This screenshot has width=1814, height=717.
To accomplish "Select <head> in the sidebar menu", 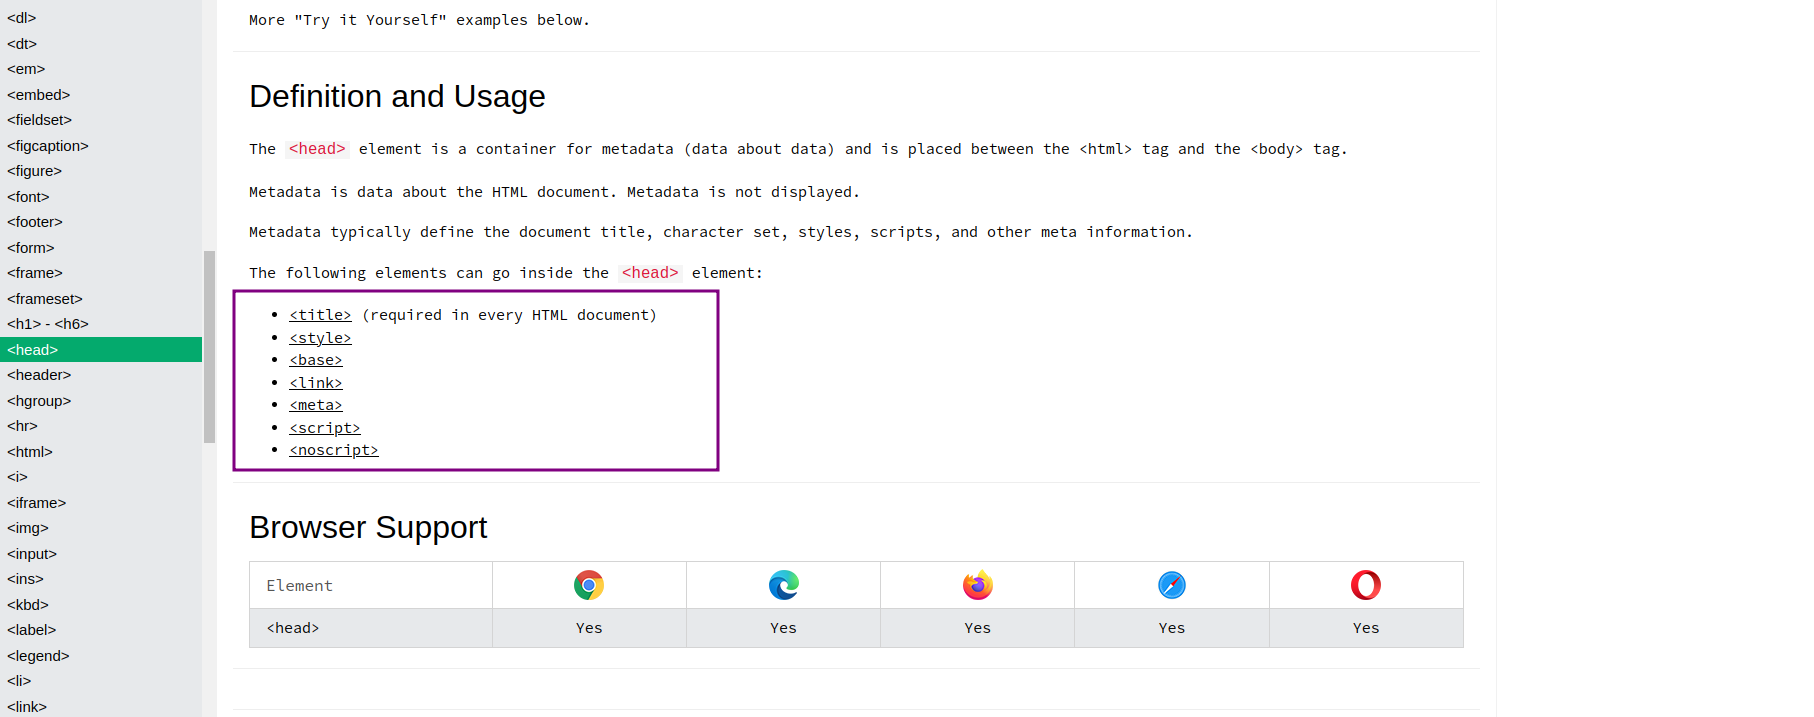I will tap(33, 350).
